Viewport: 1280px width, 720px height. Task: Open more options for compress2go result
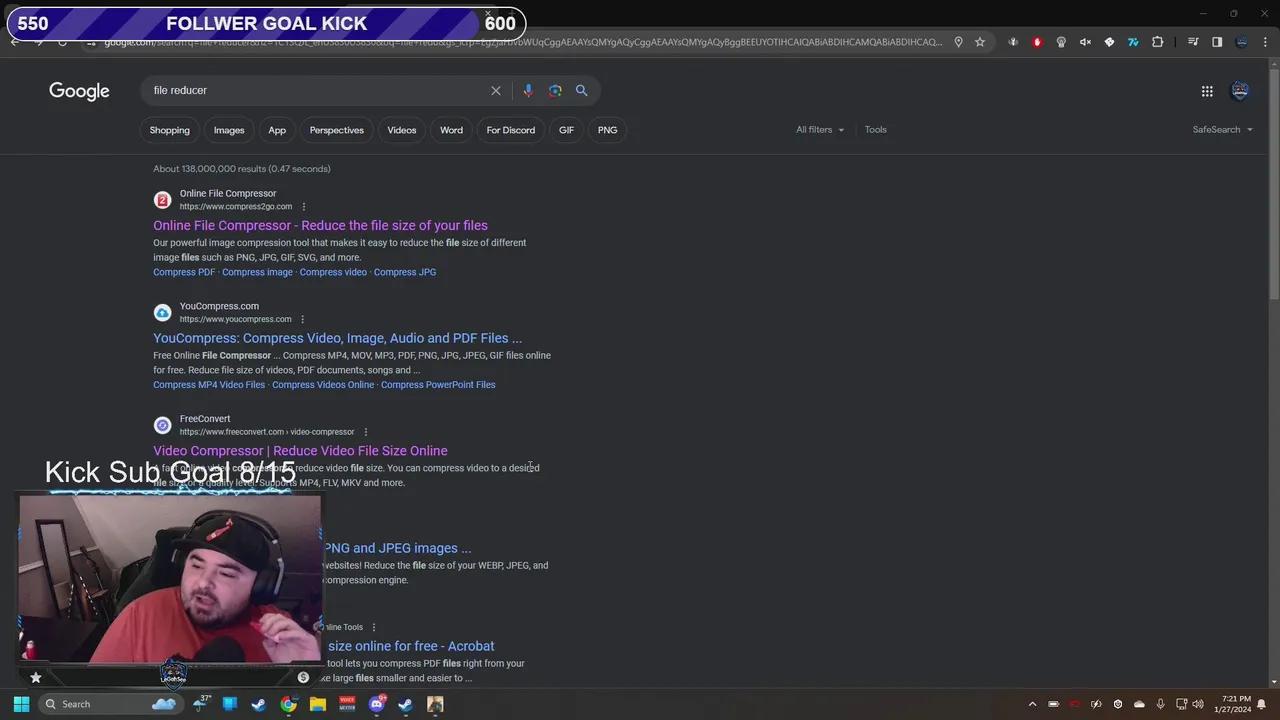point(304,207)
